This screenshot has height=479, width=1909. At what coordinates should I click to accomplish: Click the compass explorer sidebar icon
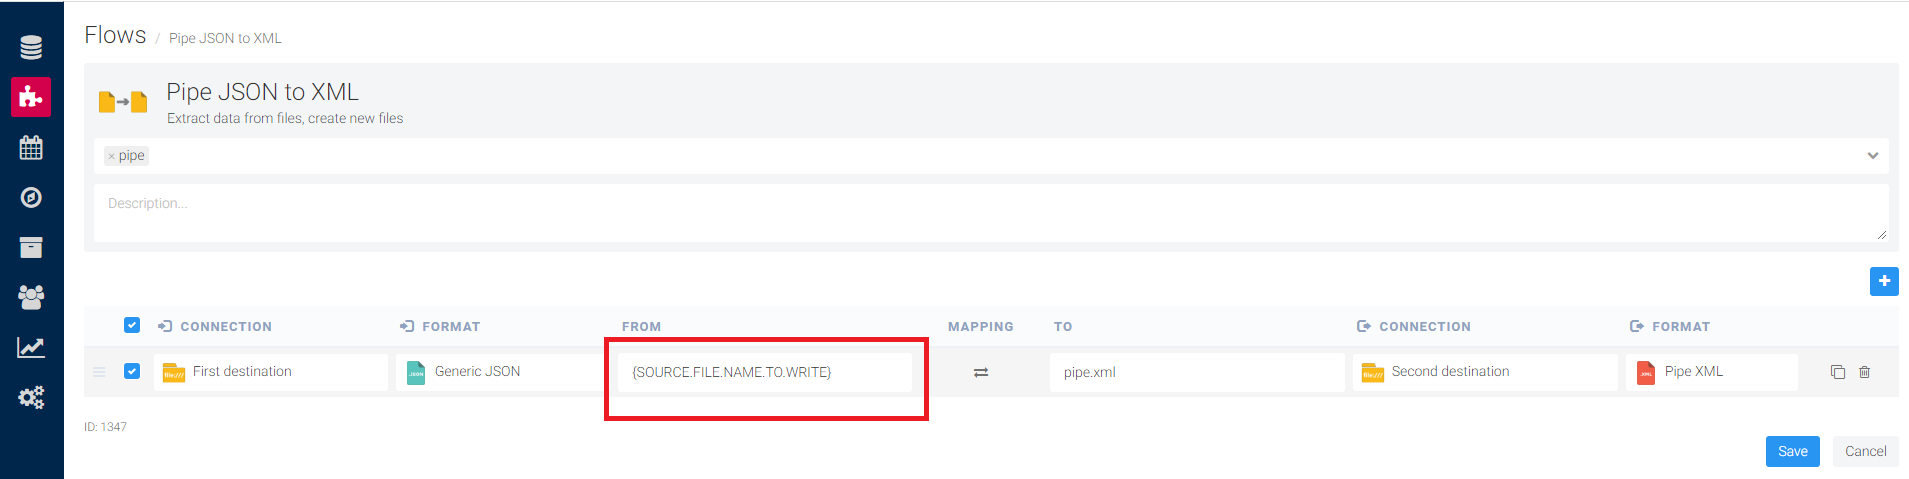(x=31, y=197)
